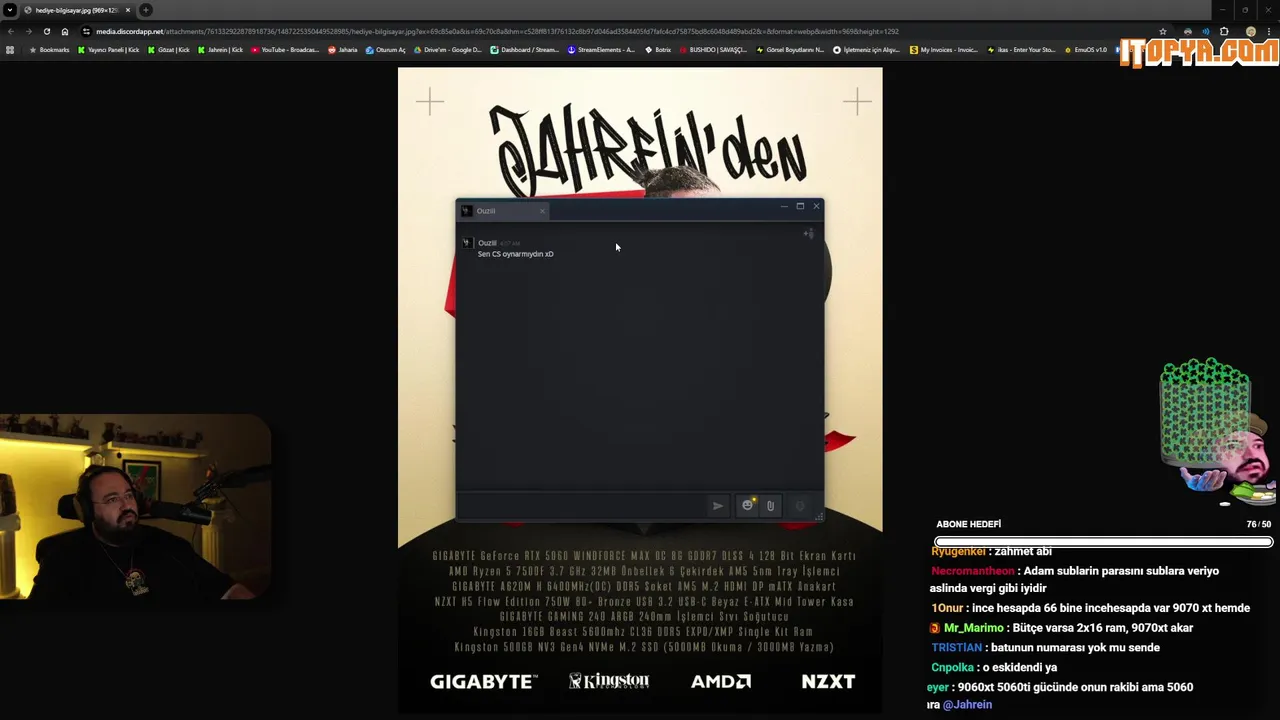This screenshot has width=1280, height=720.
Task: Maximize the Steam chat window
Action: [800, 206]
